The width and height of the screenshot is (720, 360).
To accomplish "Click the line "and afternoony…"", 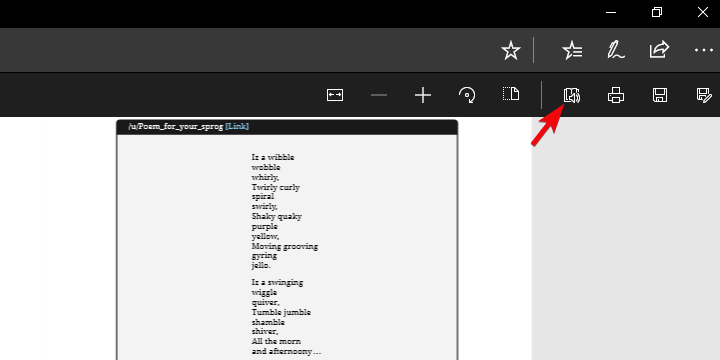I will tap(286, 352).
